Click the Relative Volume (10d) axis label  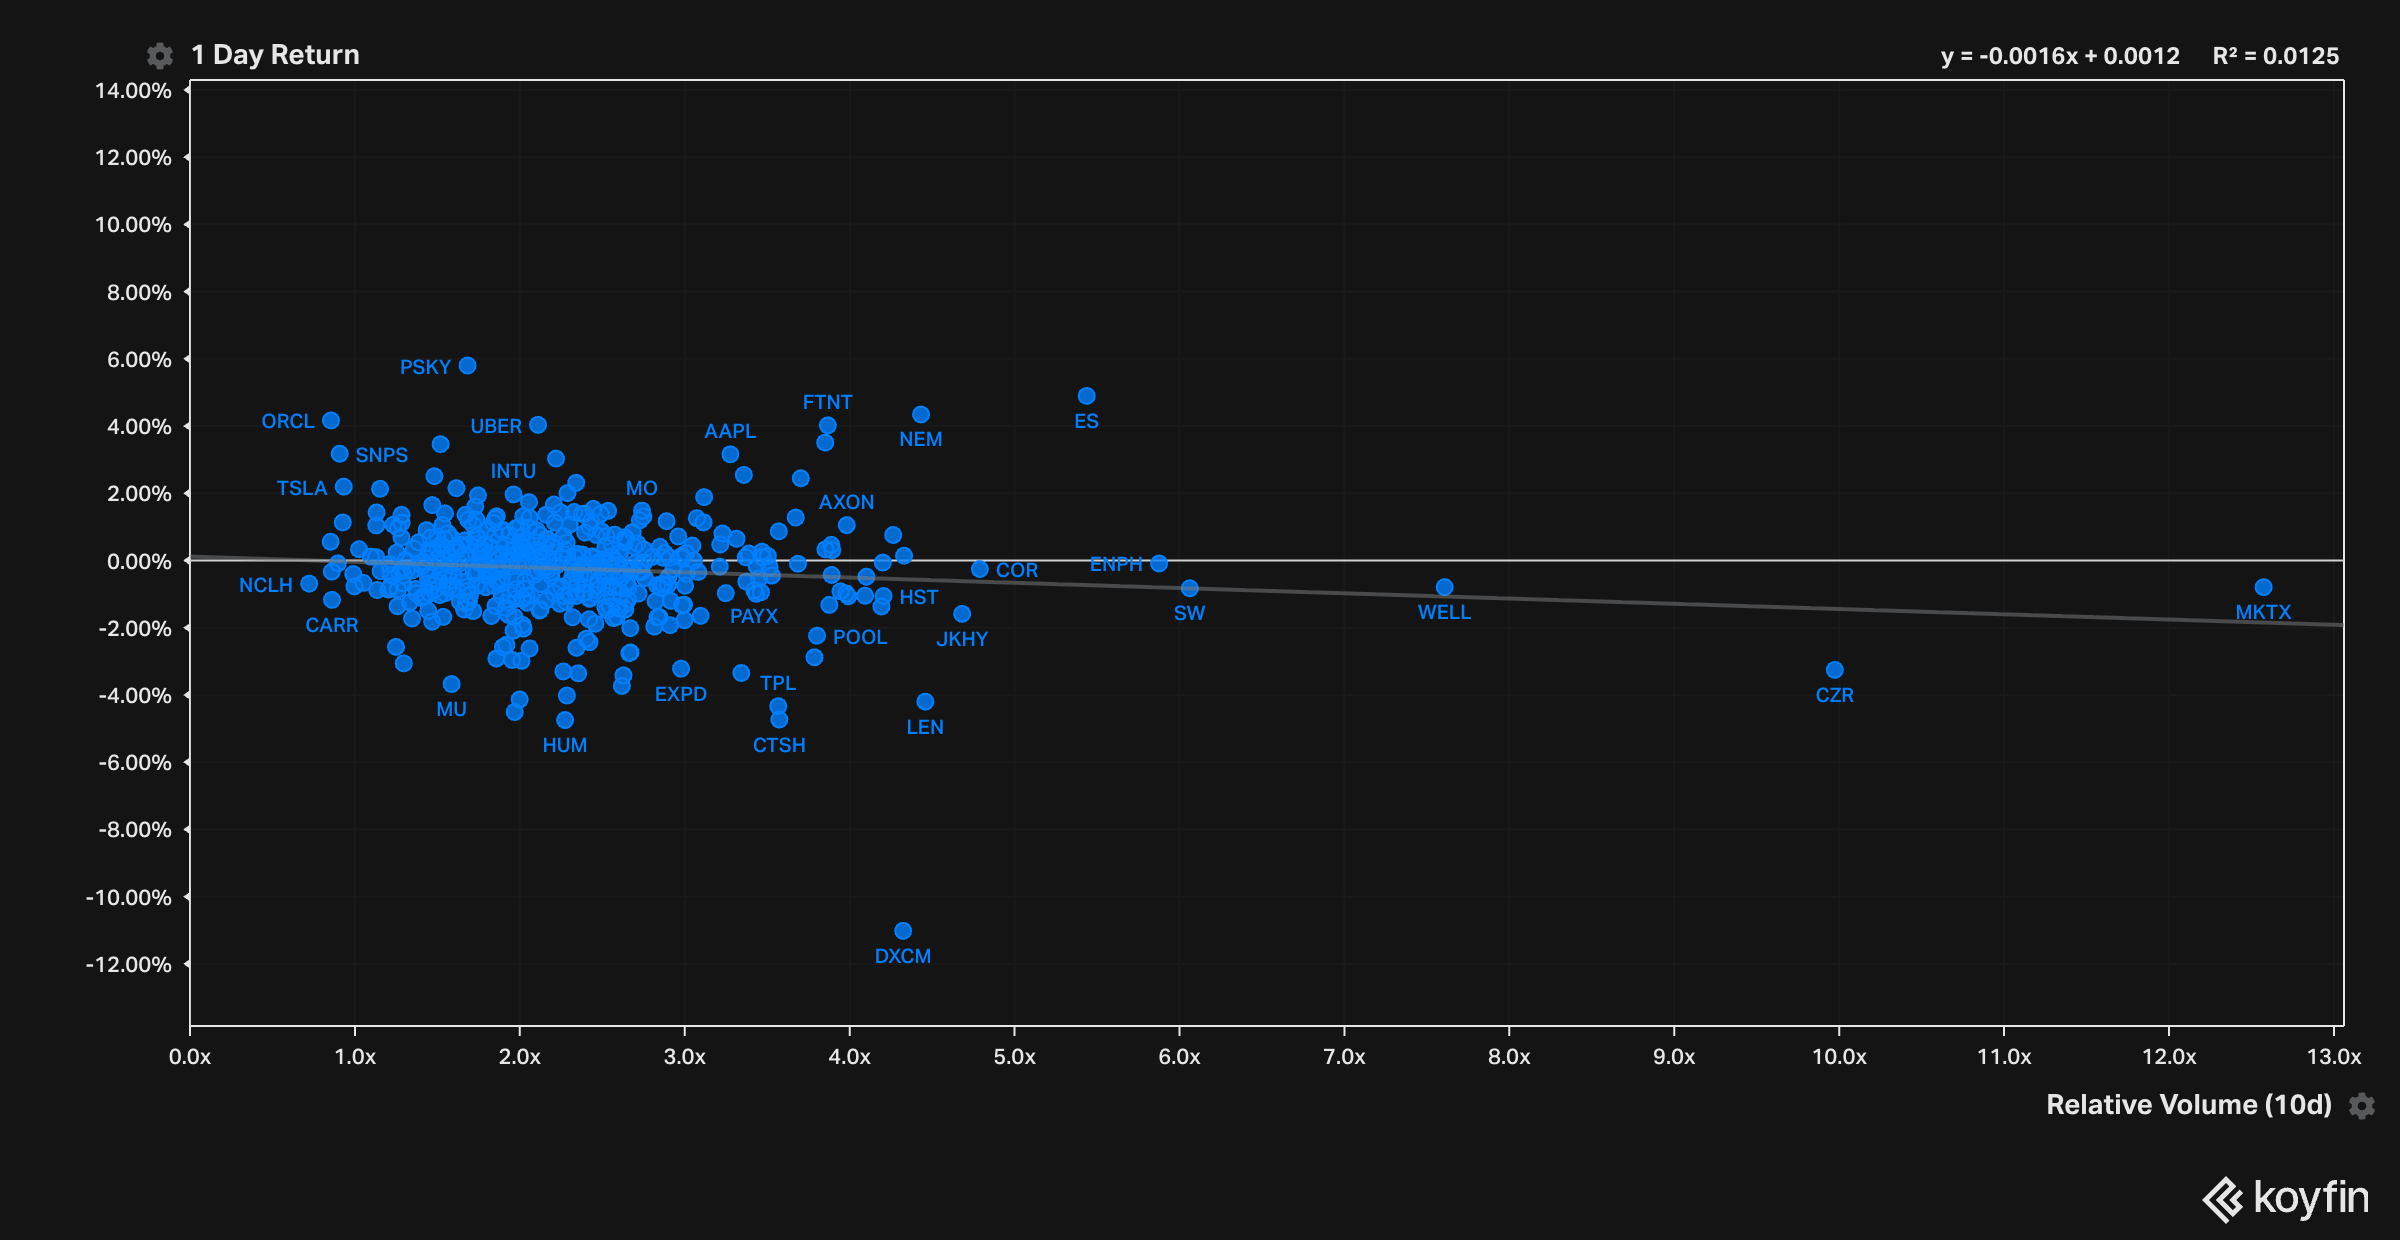click(x=2188, y=1105)
